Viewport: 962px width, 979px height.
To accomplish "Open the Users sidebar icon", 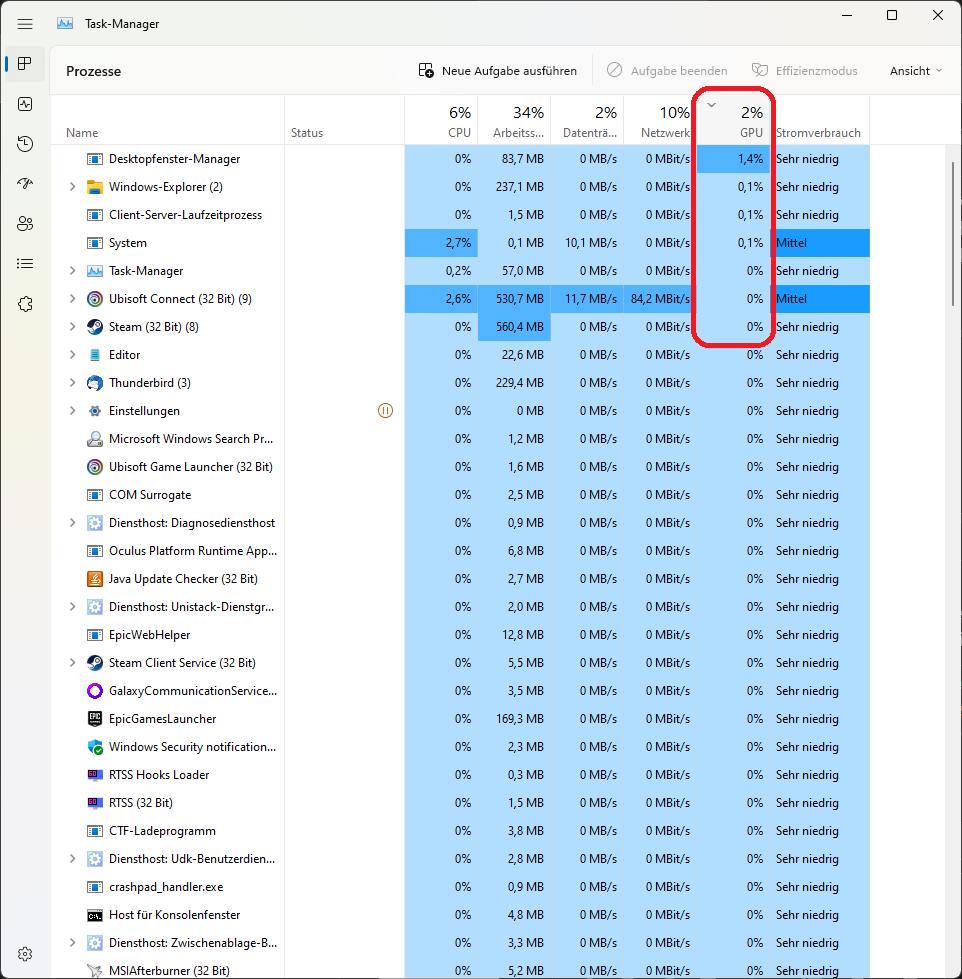I will tap(25, 224).
